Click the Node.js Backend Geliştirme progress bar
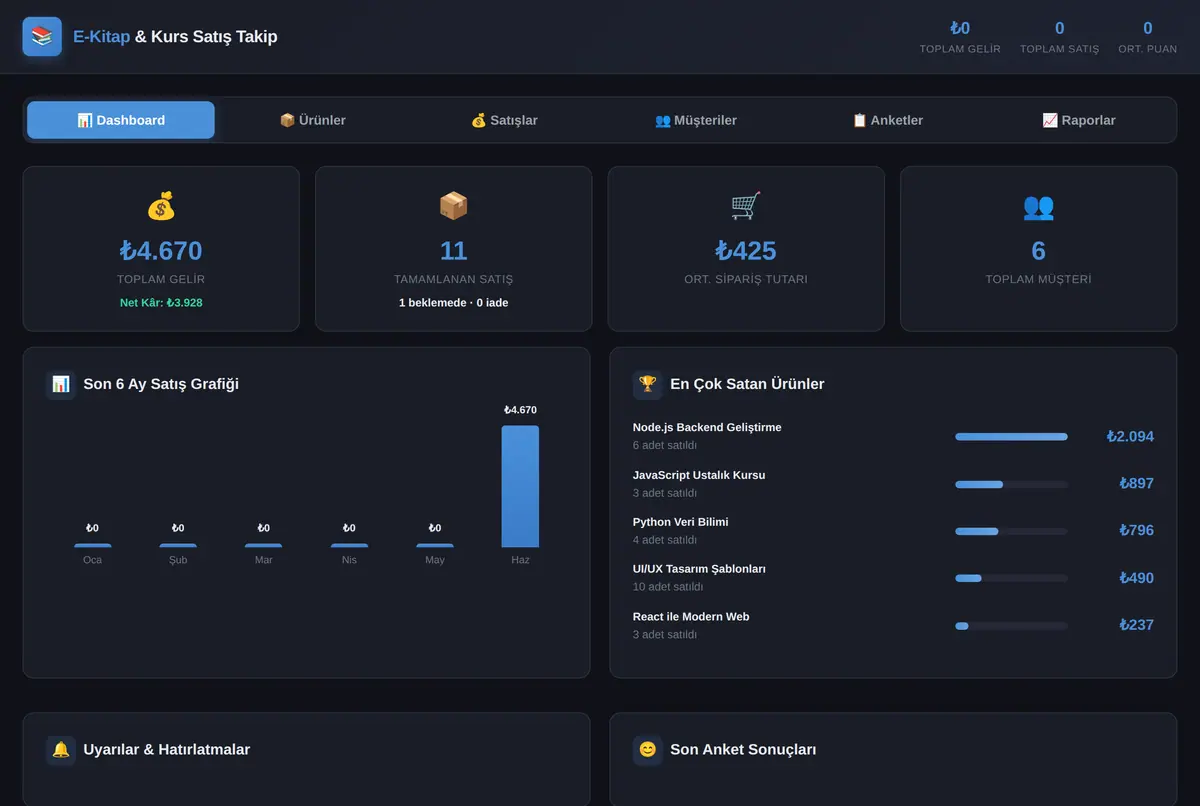This screenshot has height=806, width=1200. [x=1011, y=437]
